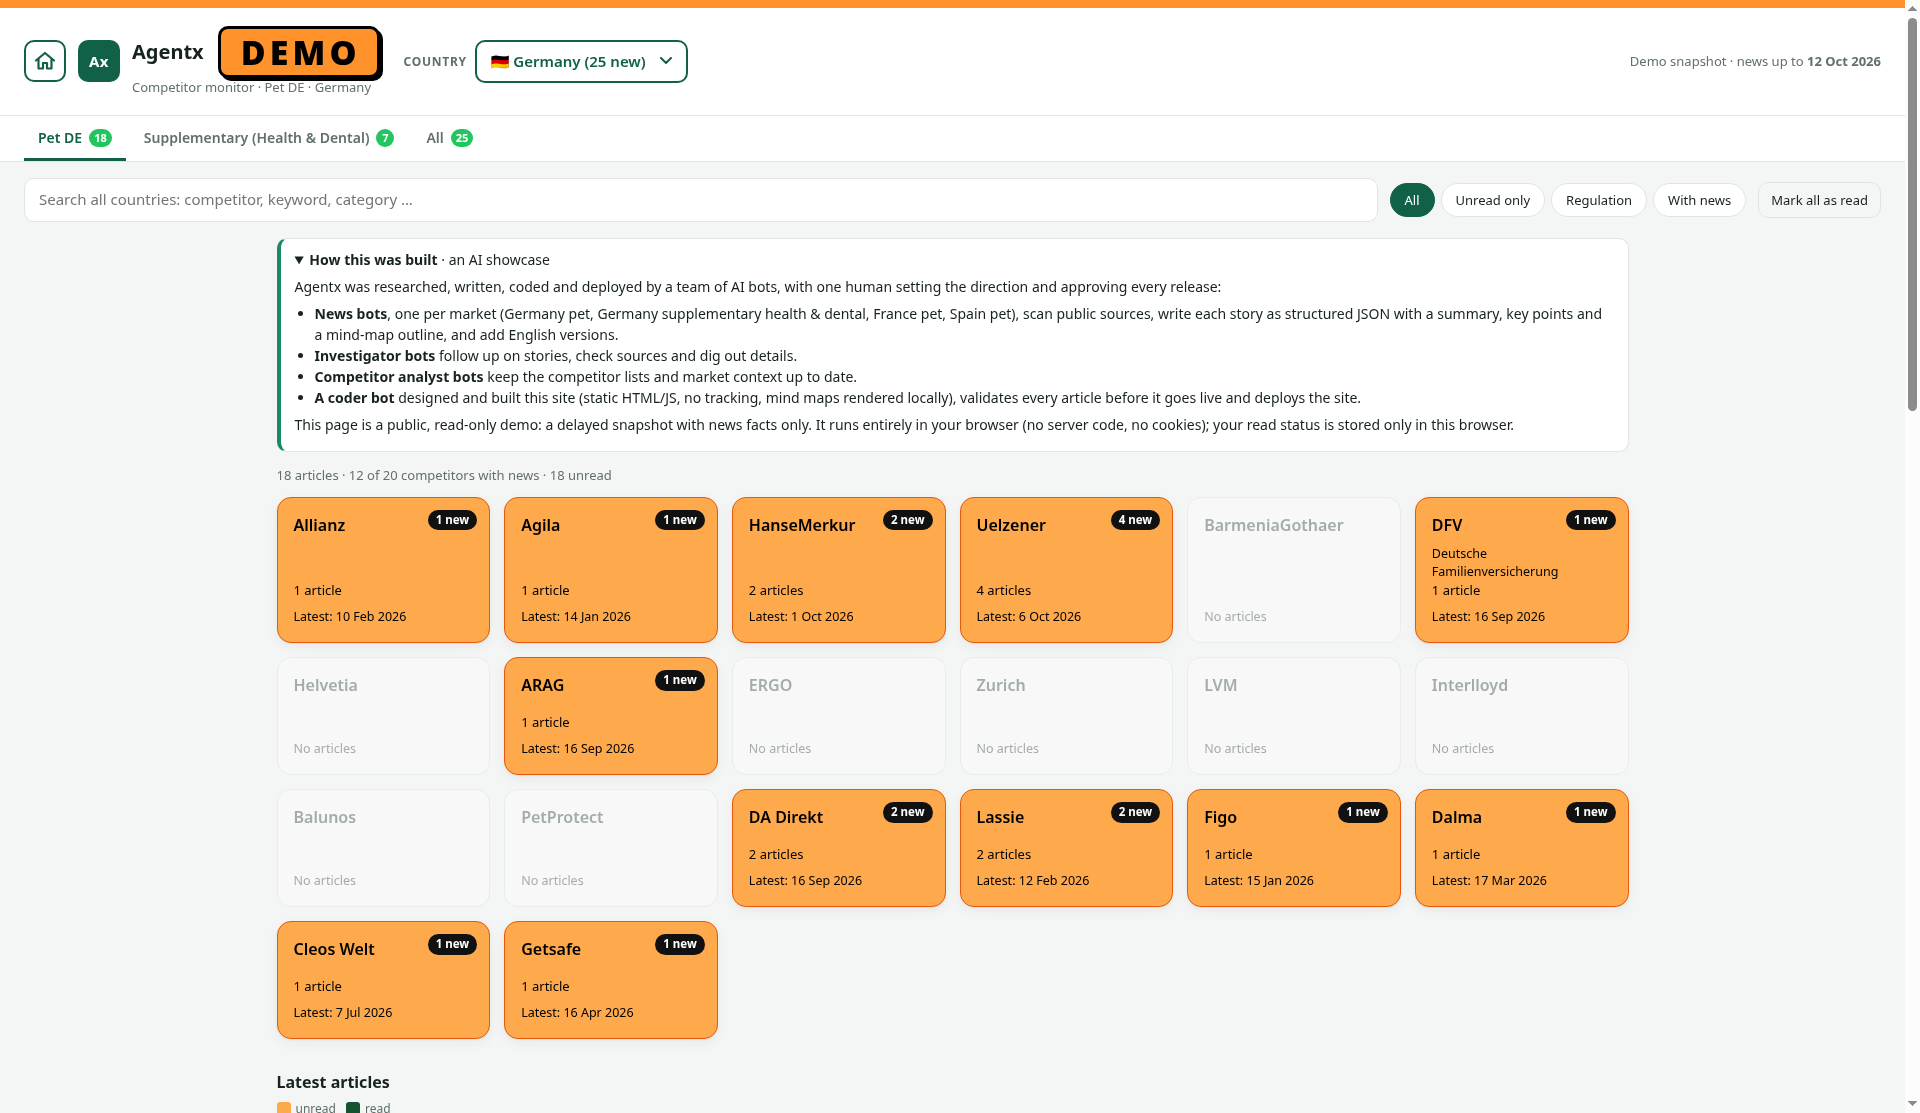
Task: Open the Lassie competitor card
Action: [1066, 848]
